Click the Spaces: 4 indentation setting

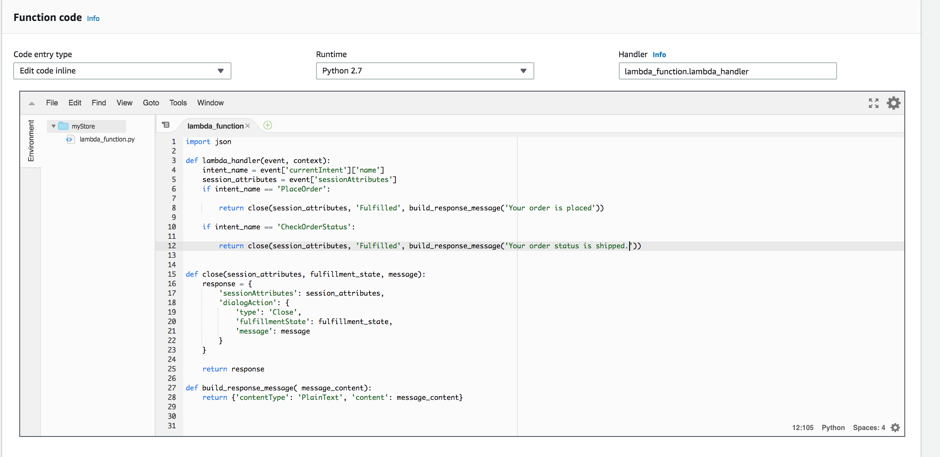click(868, 428)
